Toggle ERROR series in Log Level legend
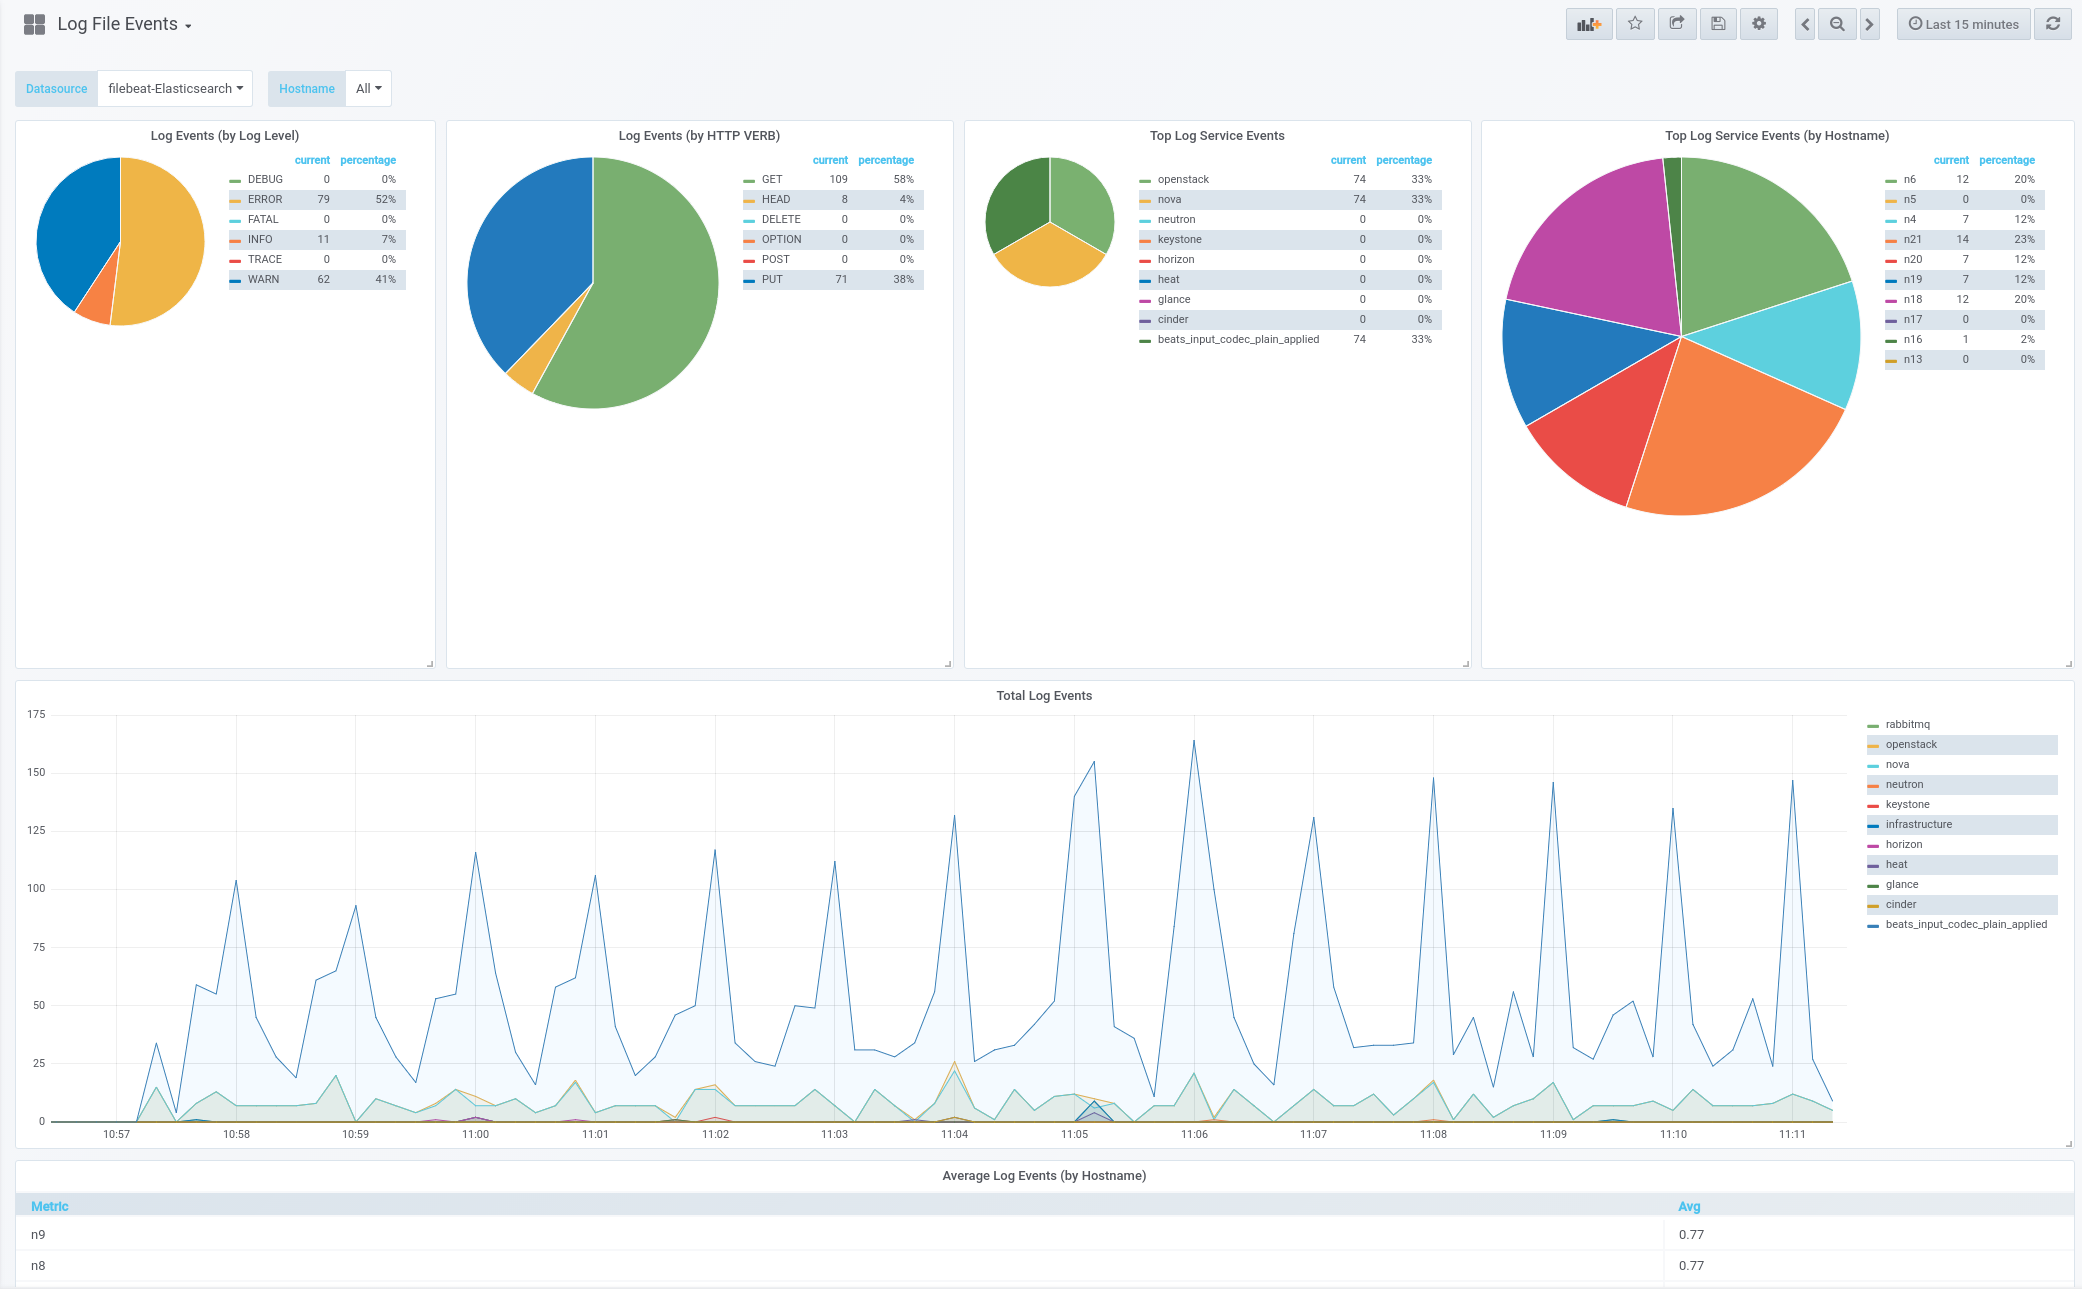The width and height of the screenshot is (2082, 1289). [x=265, y=199]
